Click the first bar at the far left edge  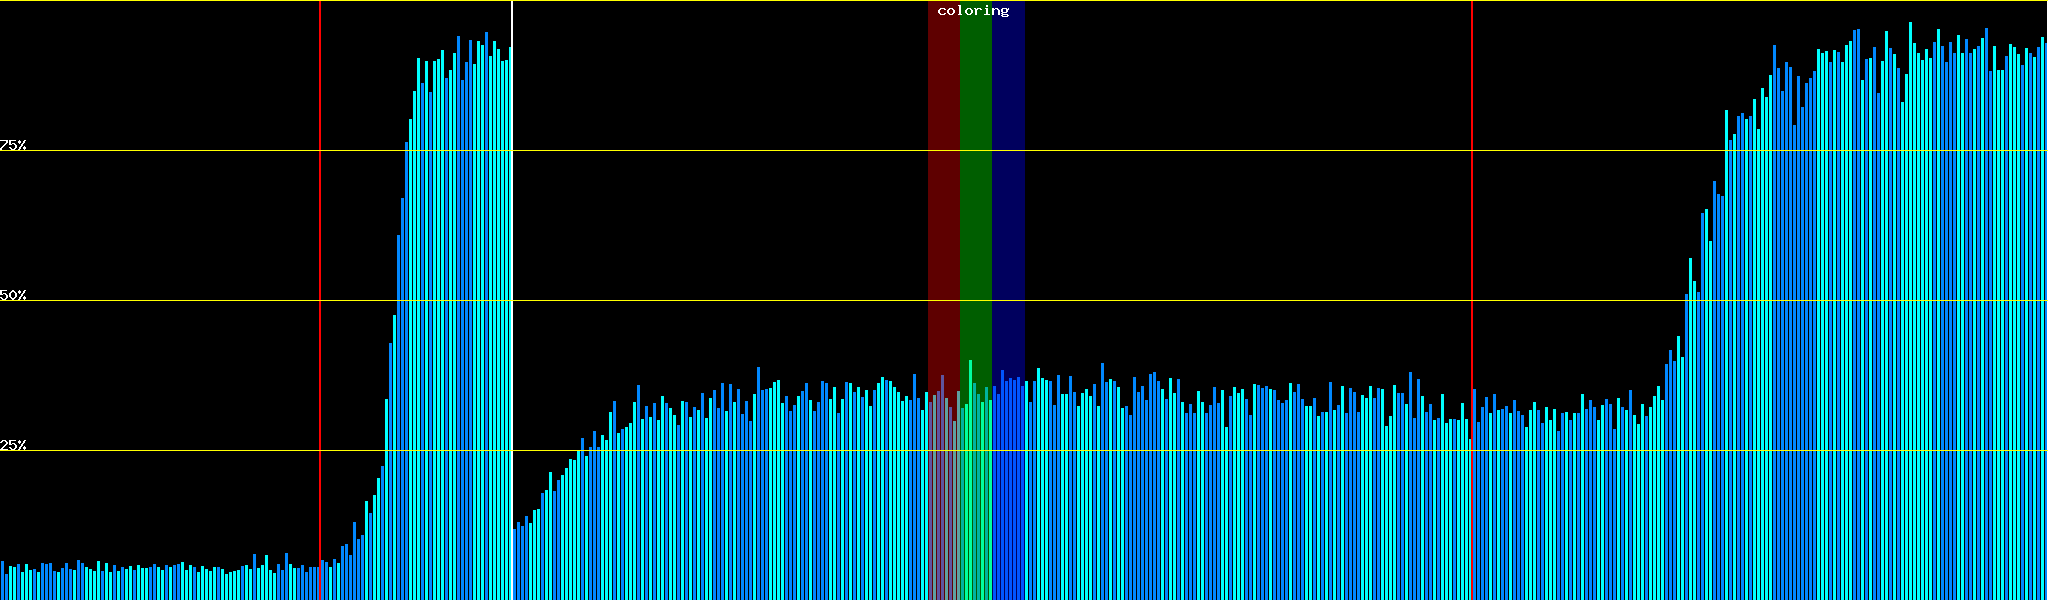click(x=2, y=582)
